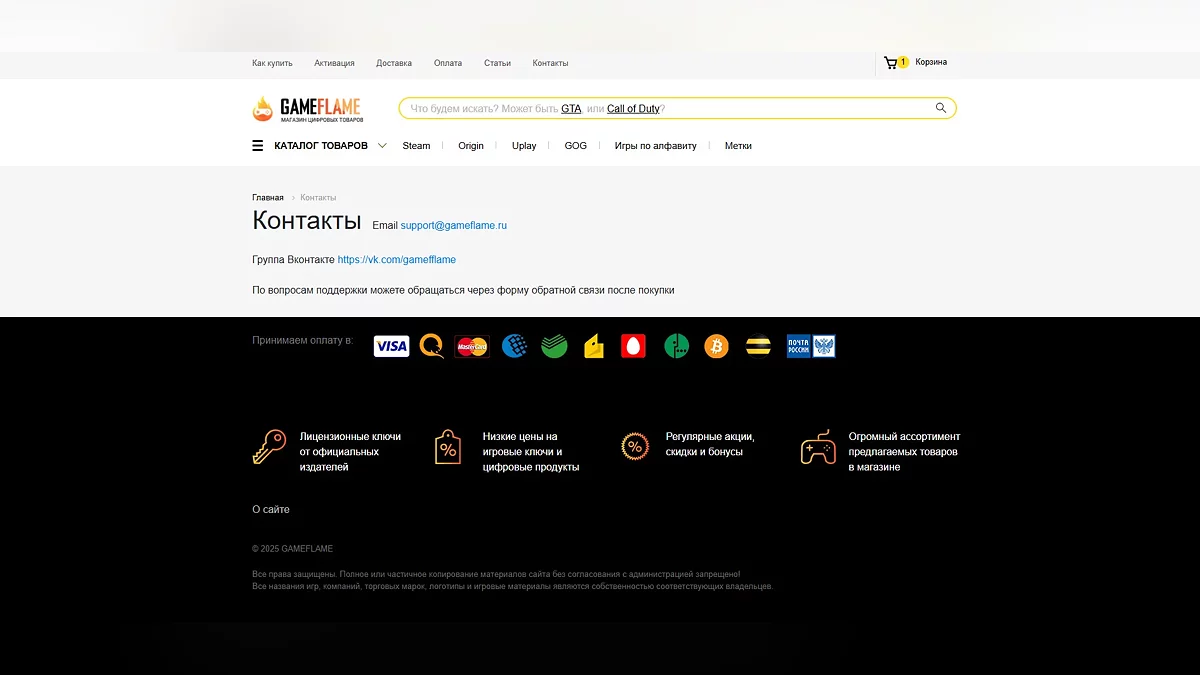Open the Origin category
Image resolution: width=1200 pixels, height=675 pixels.
(471, 146)
